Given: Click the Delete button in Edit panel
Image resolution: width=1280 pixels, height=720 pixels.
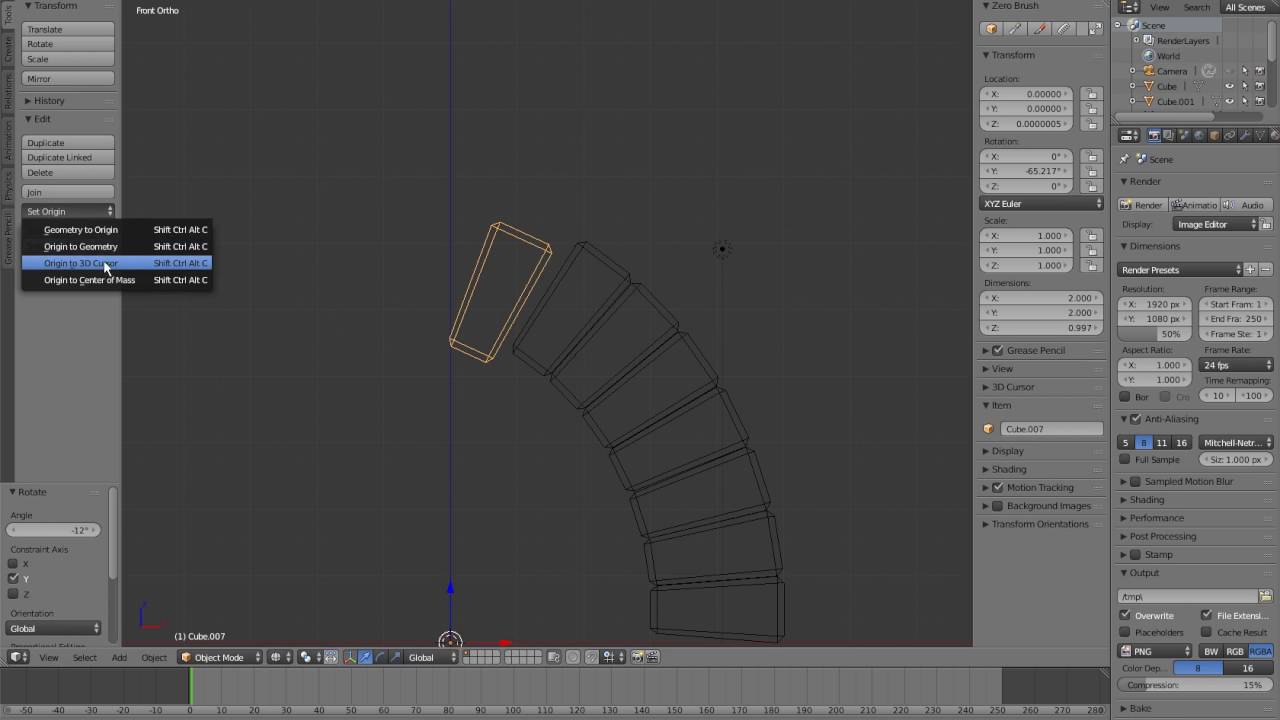Looking at the screenshot, I should [x=68, y=172].
